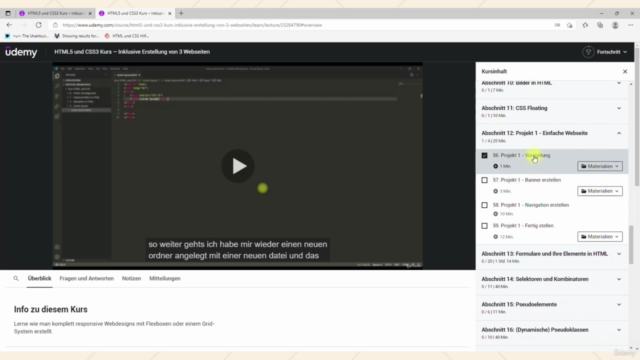
Task: Go back in the browser
Action: pyautogui.click(x=9, y=25)
